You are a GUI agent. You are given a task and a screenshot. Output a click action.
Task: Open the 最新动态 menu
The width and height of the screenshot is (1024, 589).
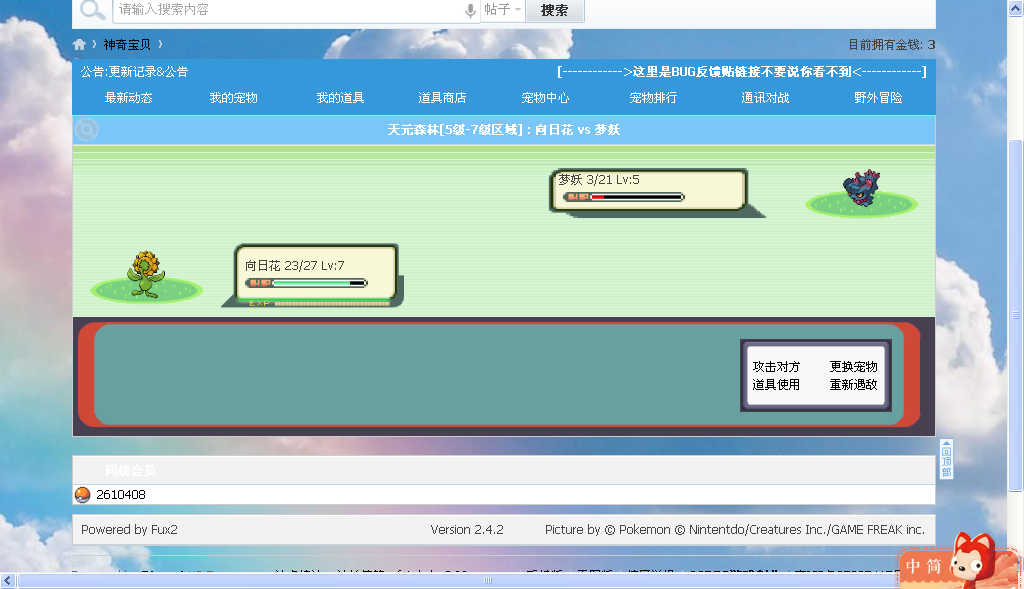[x=129, y=98]
